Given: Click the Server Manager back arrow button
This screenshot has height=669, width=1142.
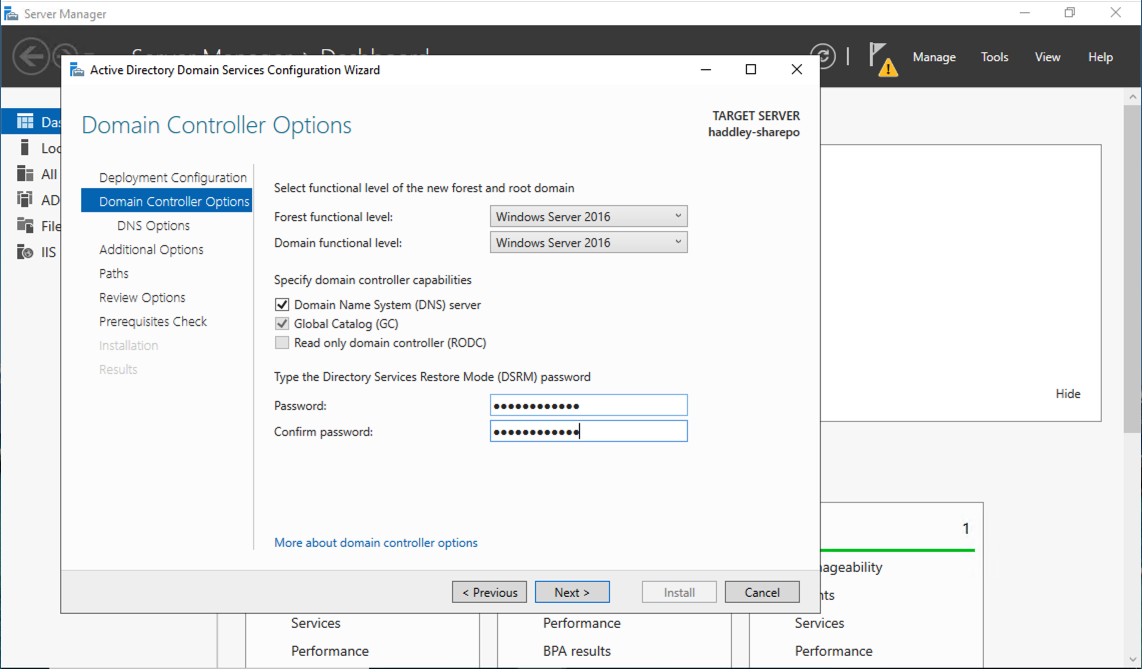Looking at the screenshot, I should coord(31,56).
